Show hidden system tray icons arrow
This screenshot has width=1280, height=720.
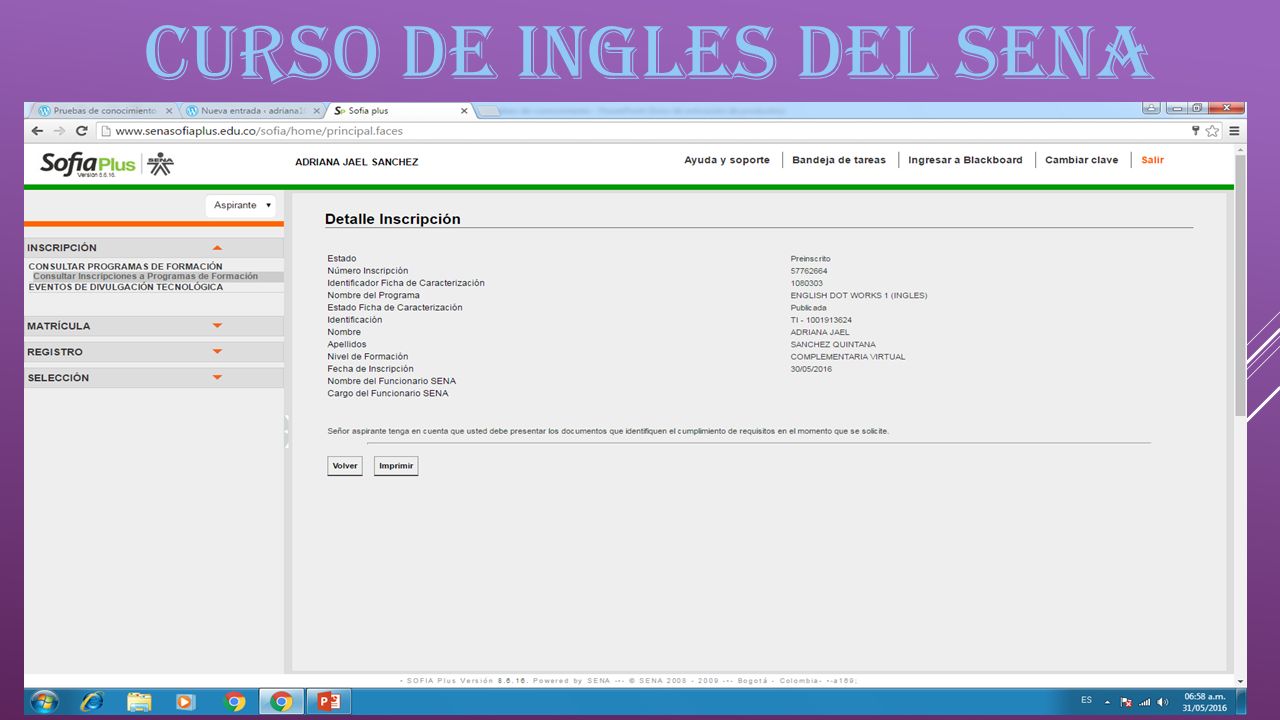coord(1107,702)
